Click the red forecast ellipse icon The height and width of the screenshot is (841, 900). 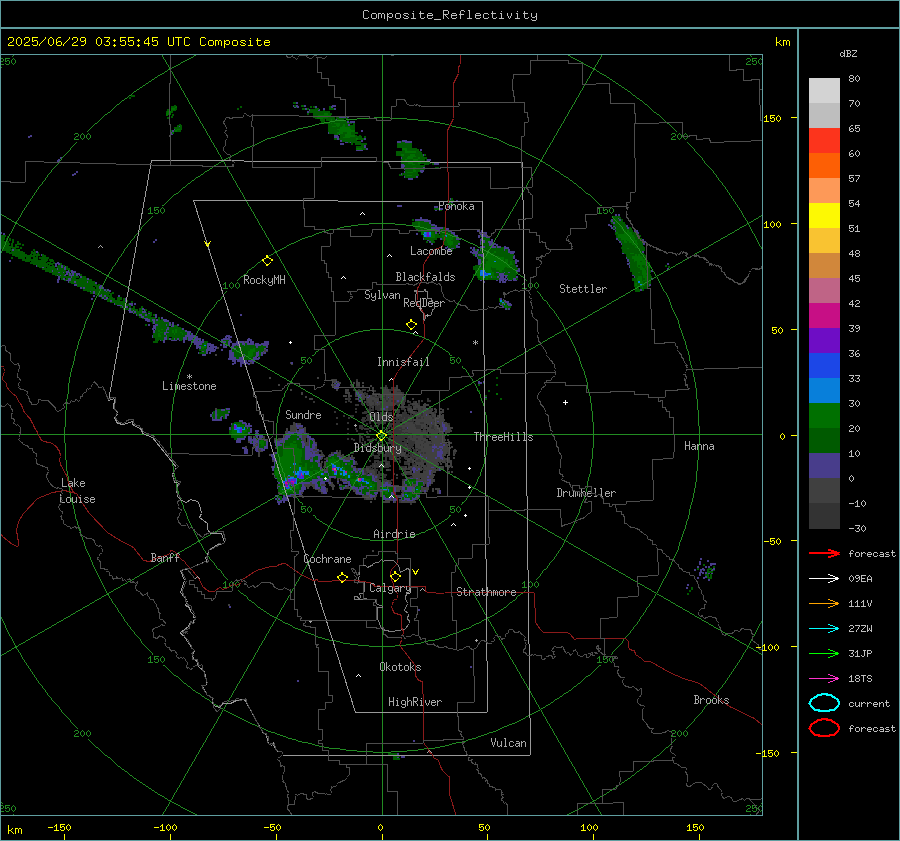(x=824, y=728)
